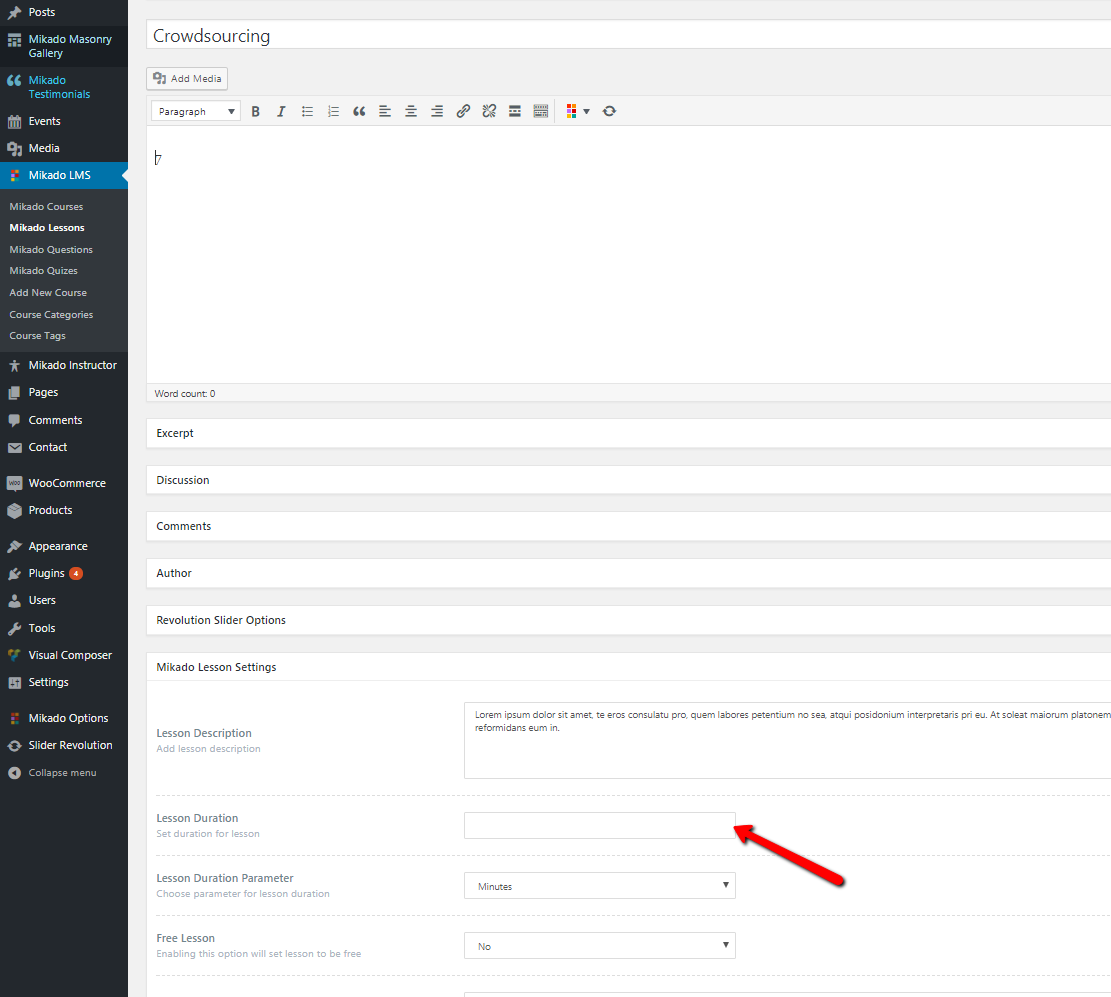The image size is (1111, 997).
Task: Open the Products menu
Action: click(x=64, y=510)
